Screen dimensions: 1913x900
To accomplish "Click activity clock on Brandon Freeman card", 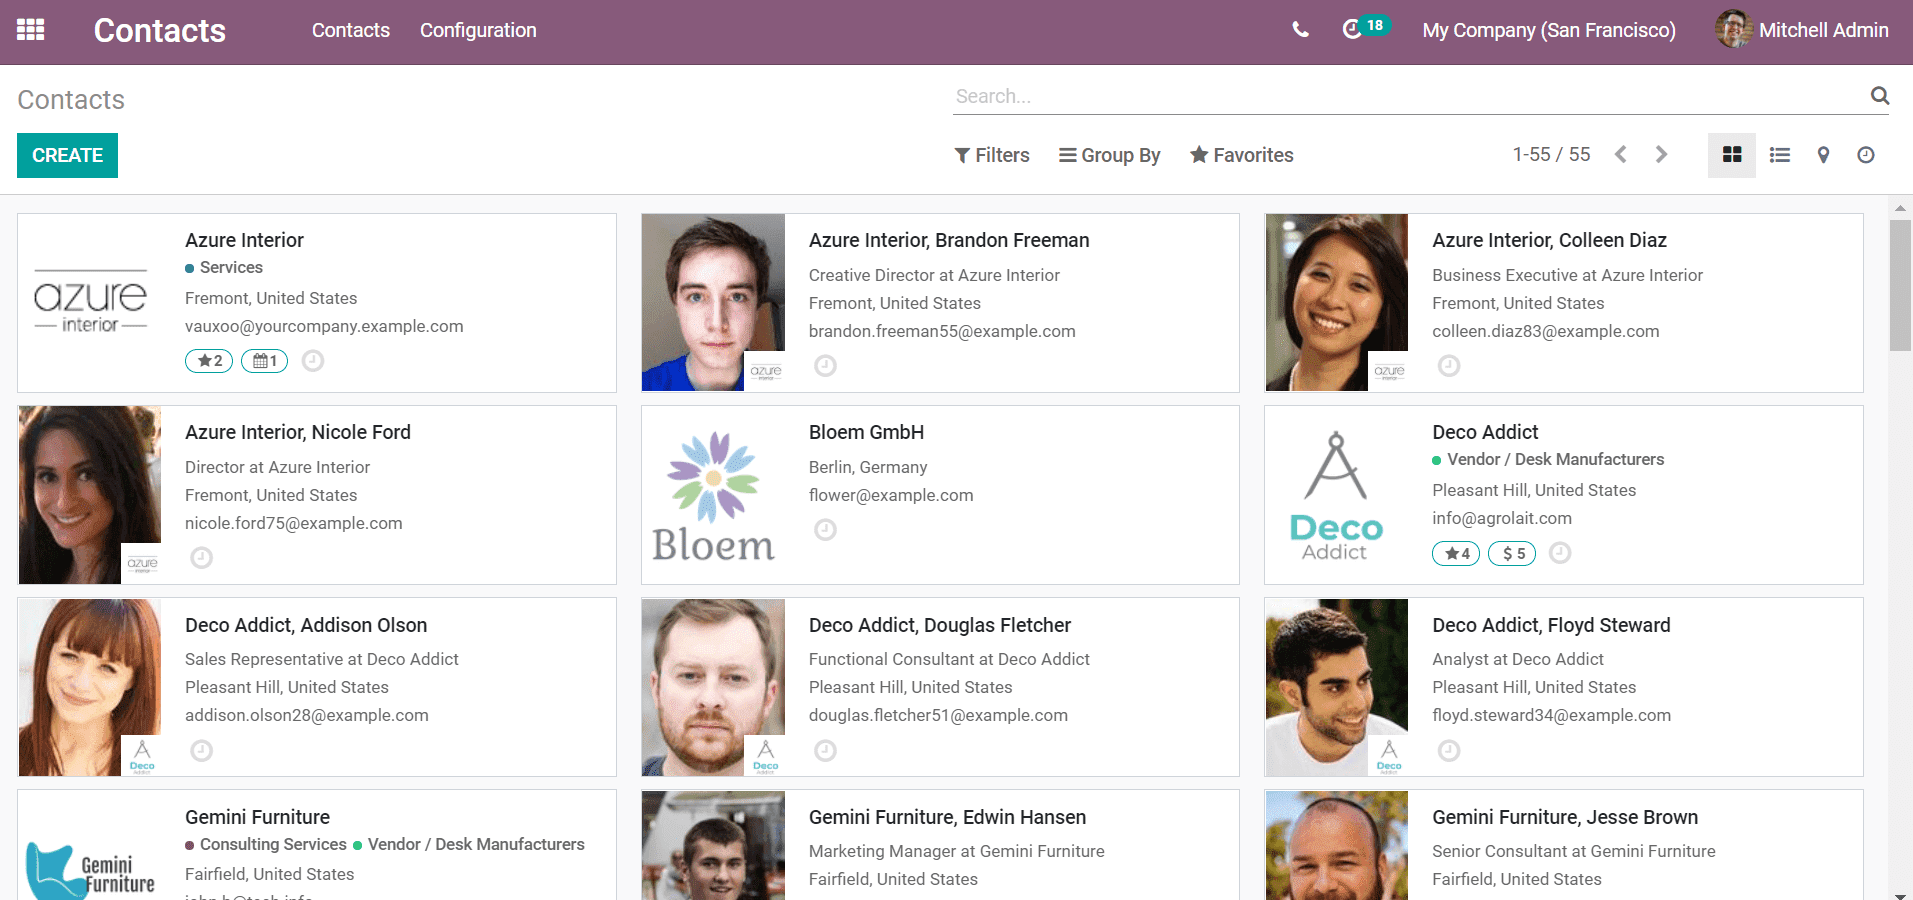I will (x=825, y=366).
